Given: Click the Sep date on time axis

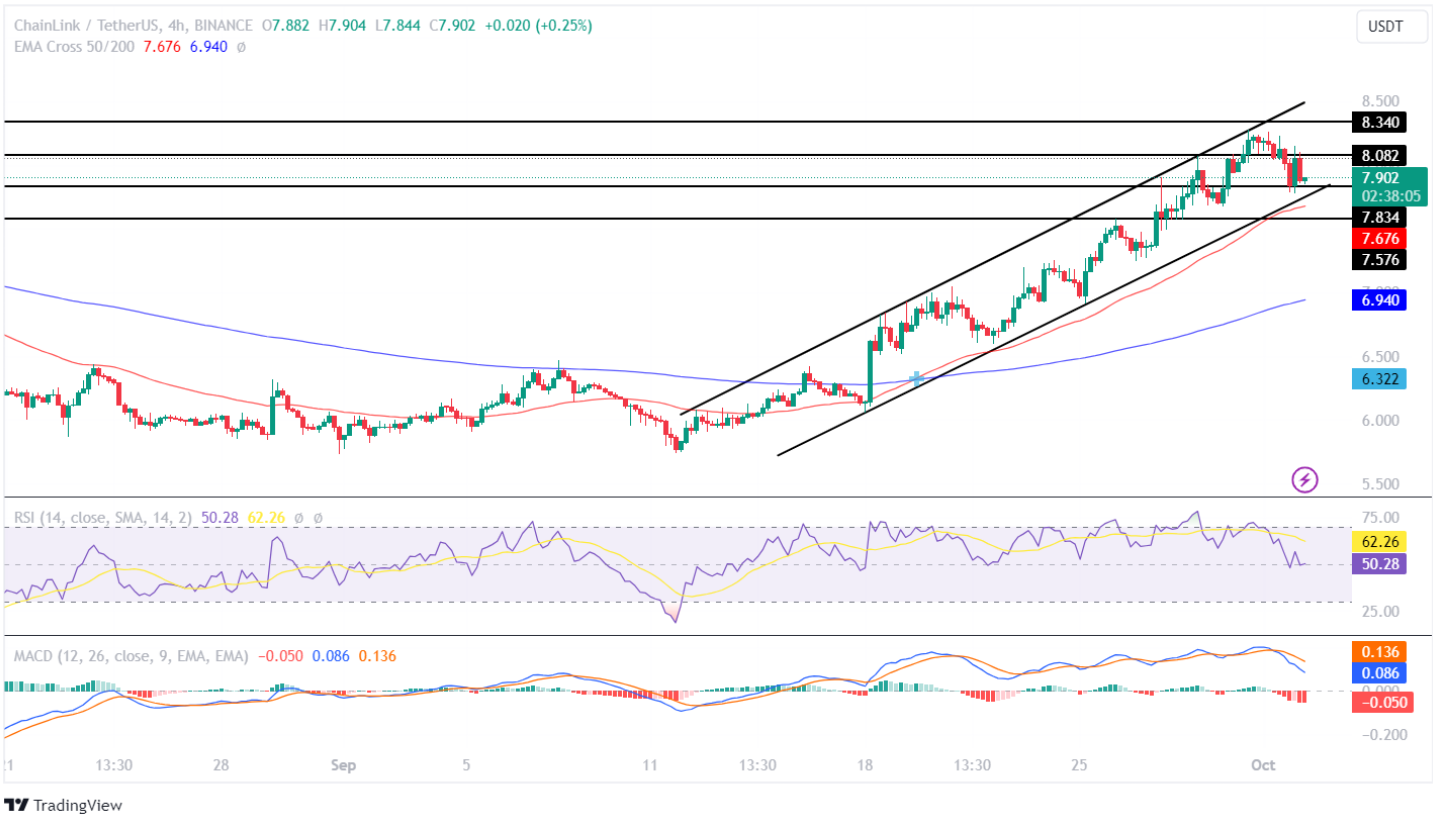Looking at the screenshot, I should (x=343, y=766).
